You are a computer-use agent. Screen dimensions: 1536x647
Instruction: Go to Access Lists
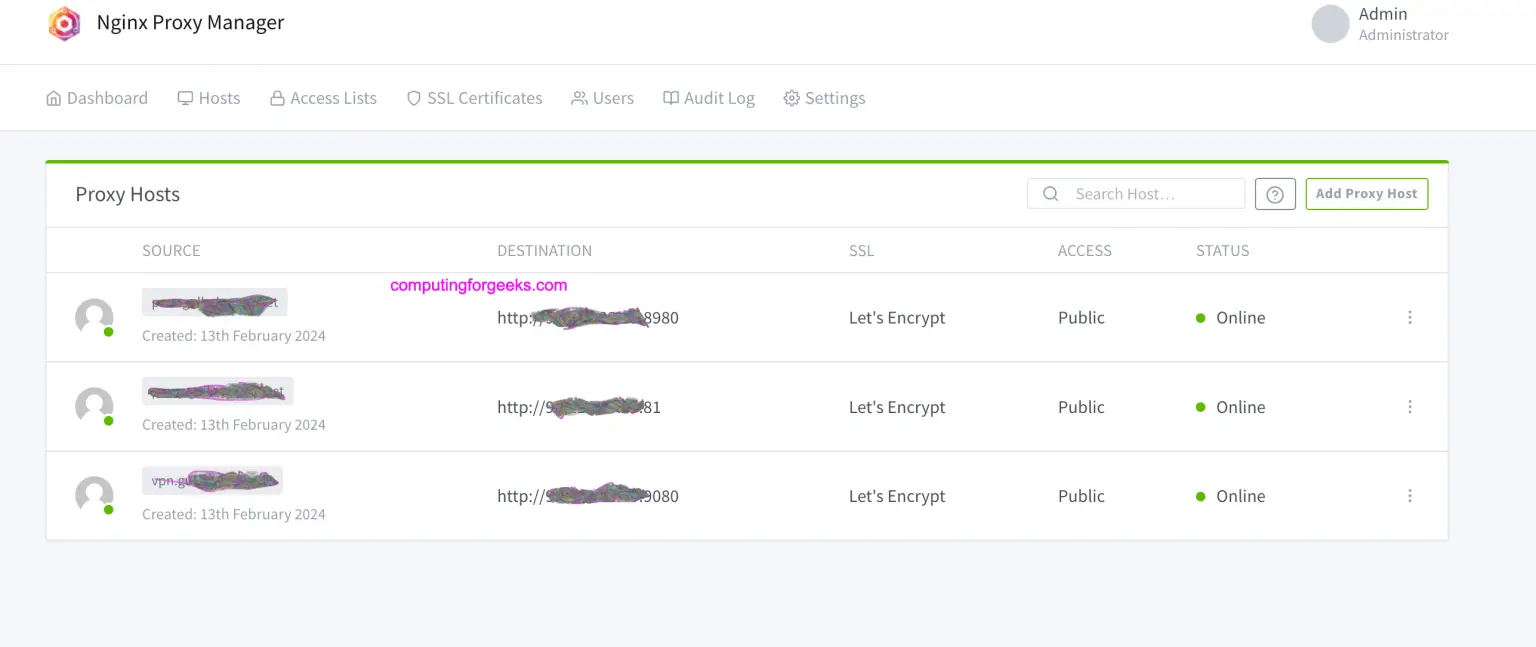click(x=323, y=98)
